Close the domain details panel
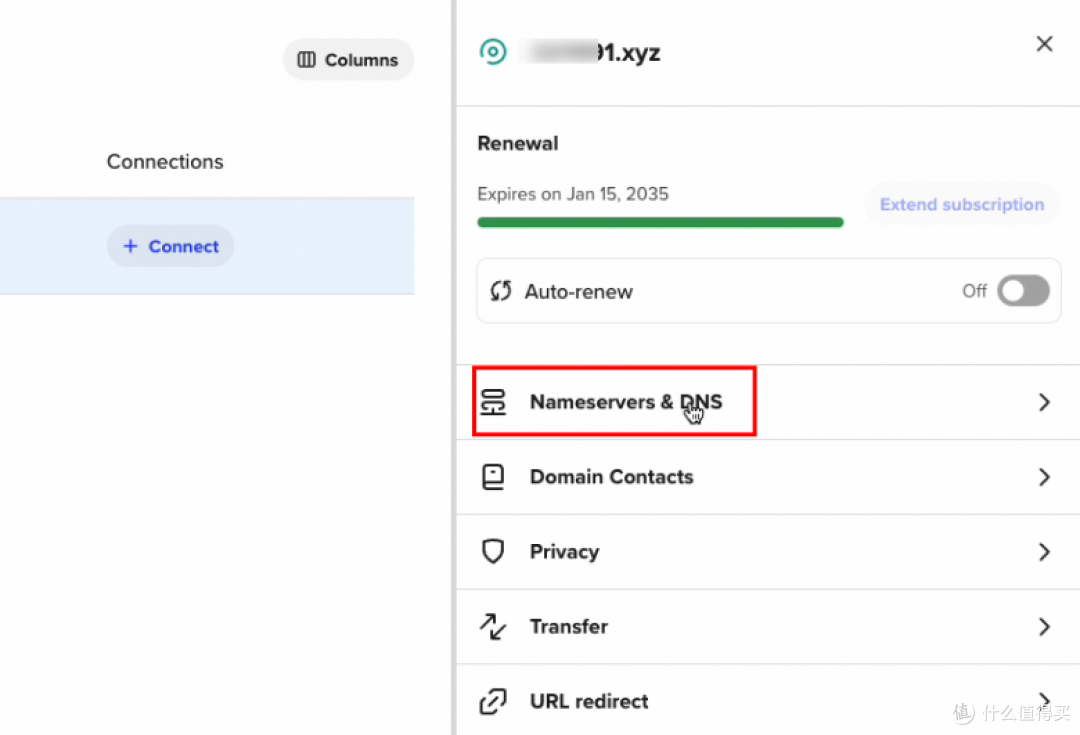The height and width of the screenshot is (735, 1080). pyautogui.click(x=1044, y=44)
